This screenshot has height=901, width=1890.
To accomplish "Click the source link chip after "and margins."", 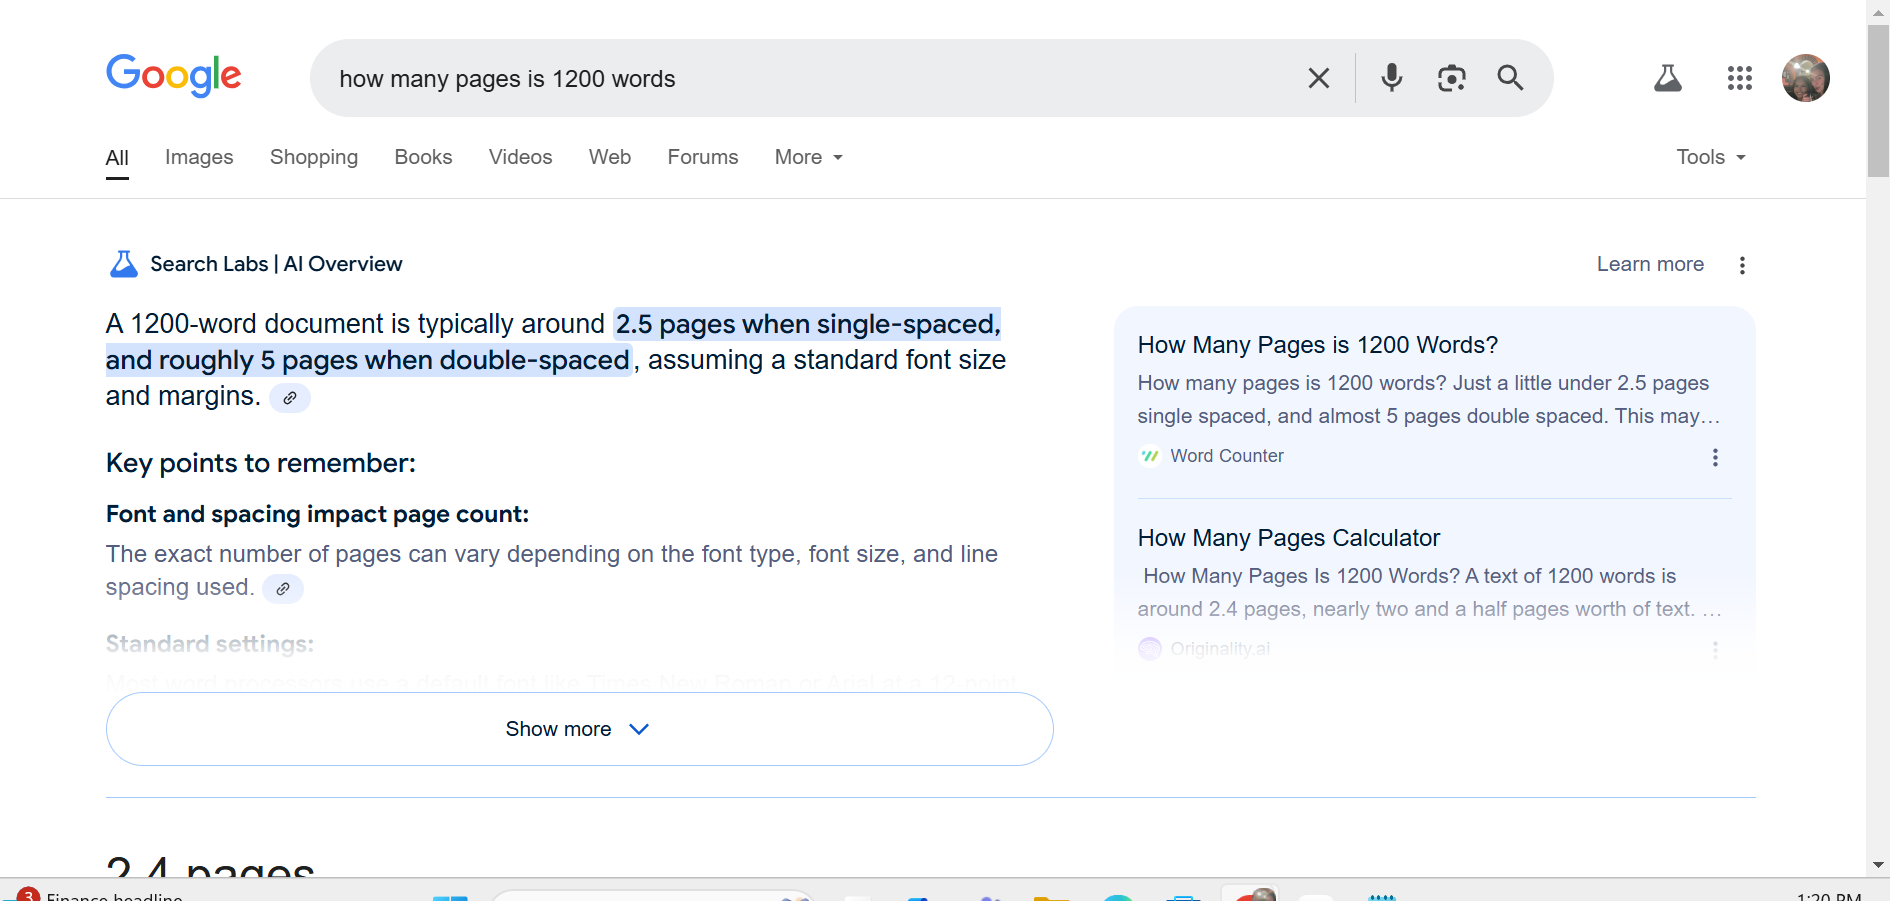I will pos(290,398).
